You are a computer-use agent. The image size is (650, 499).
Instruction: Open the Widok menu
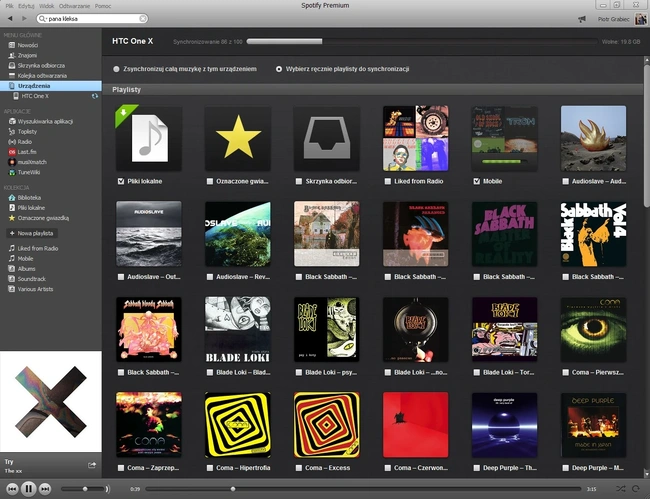(x=46, y=6)
